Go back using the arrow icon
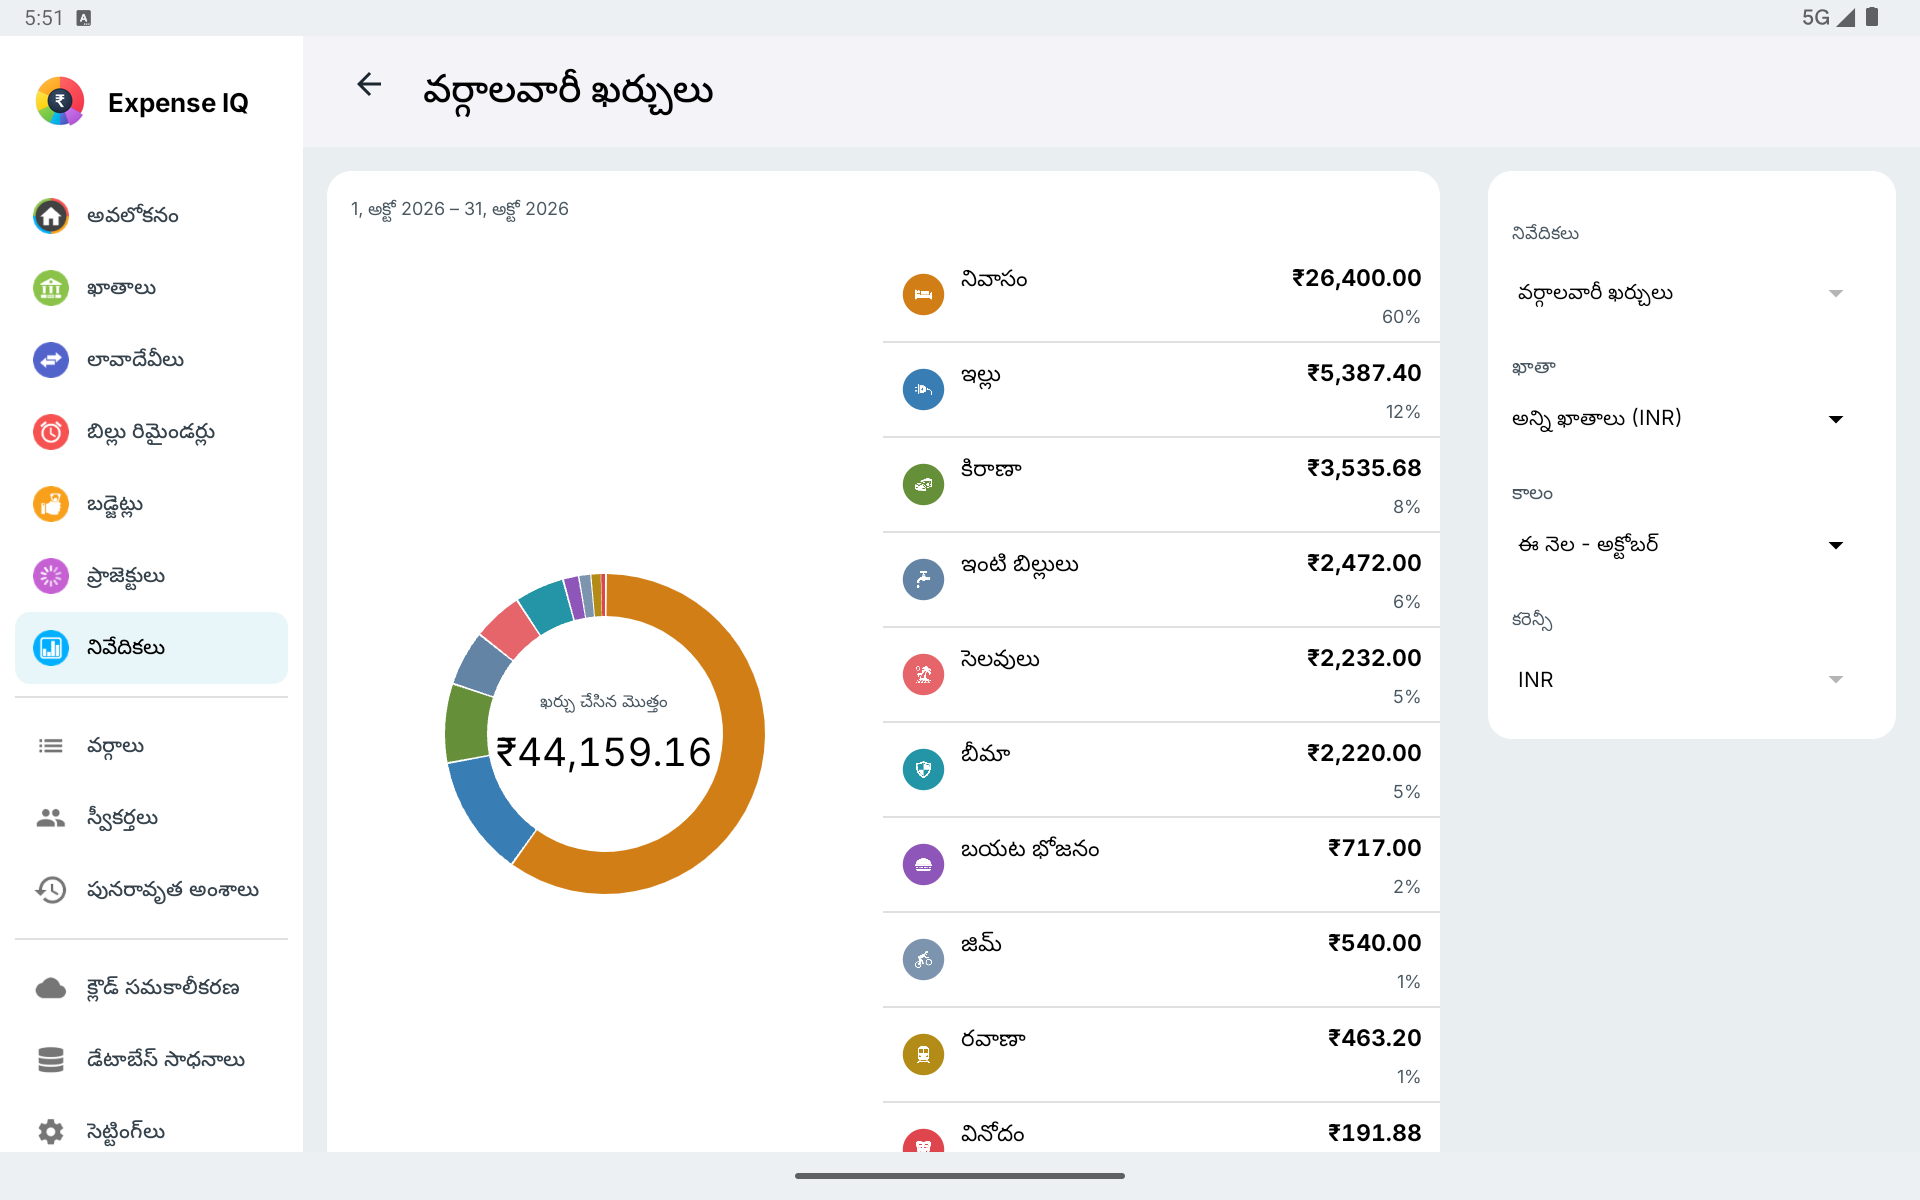 click(369, 85)
